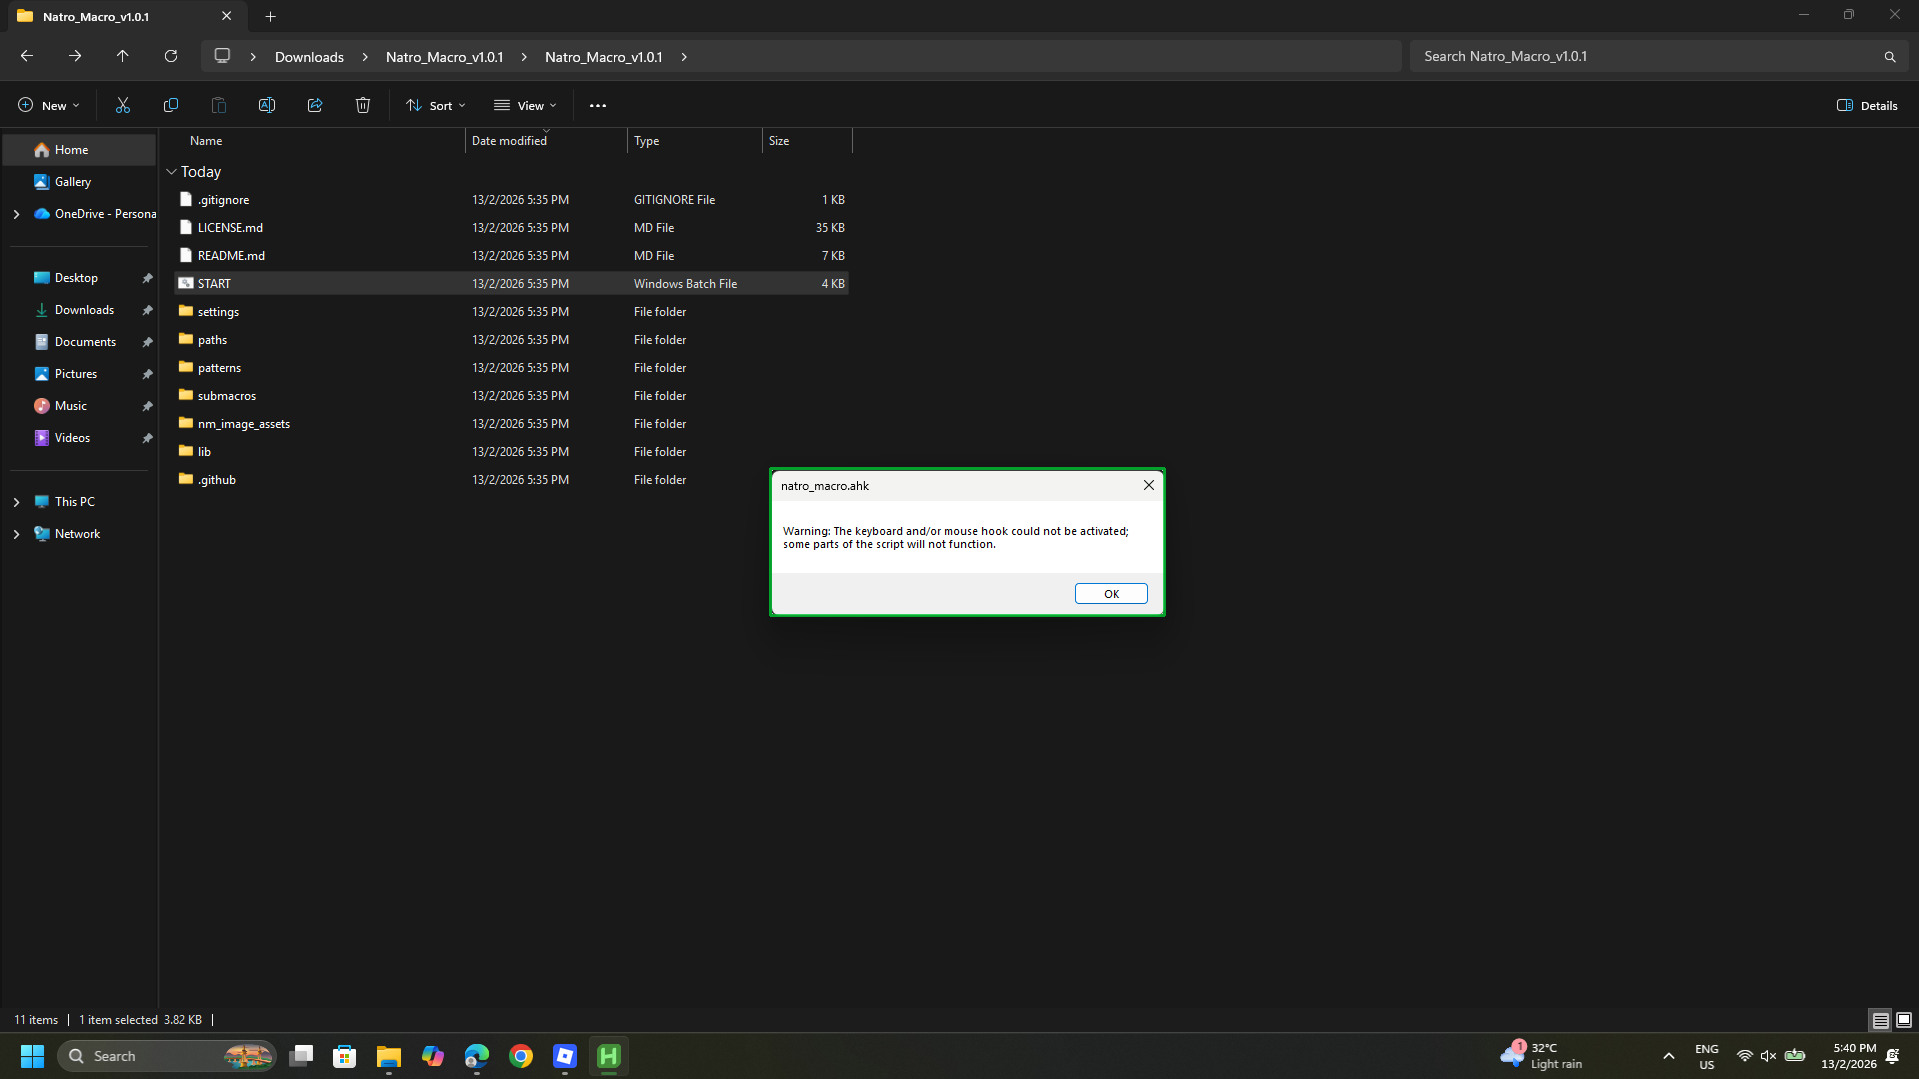Image resolution: width=1919 pixels, height=1079 pixels.
Task: Rename START with the Rename icon
Action: (266, 105)
